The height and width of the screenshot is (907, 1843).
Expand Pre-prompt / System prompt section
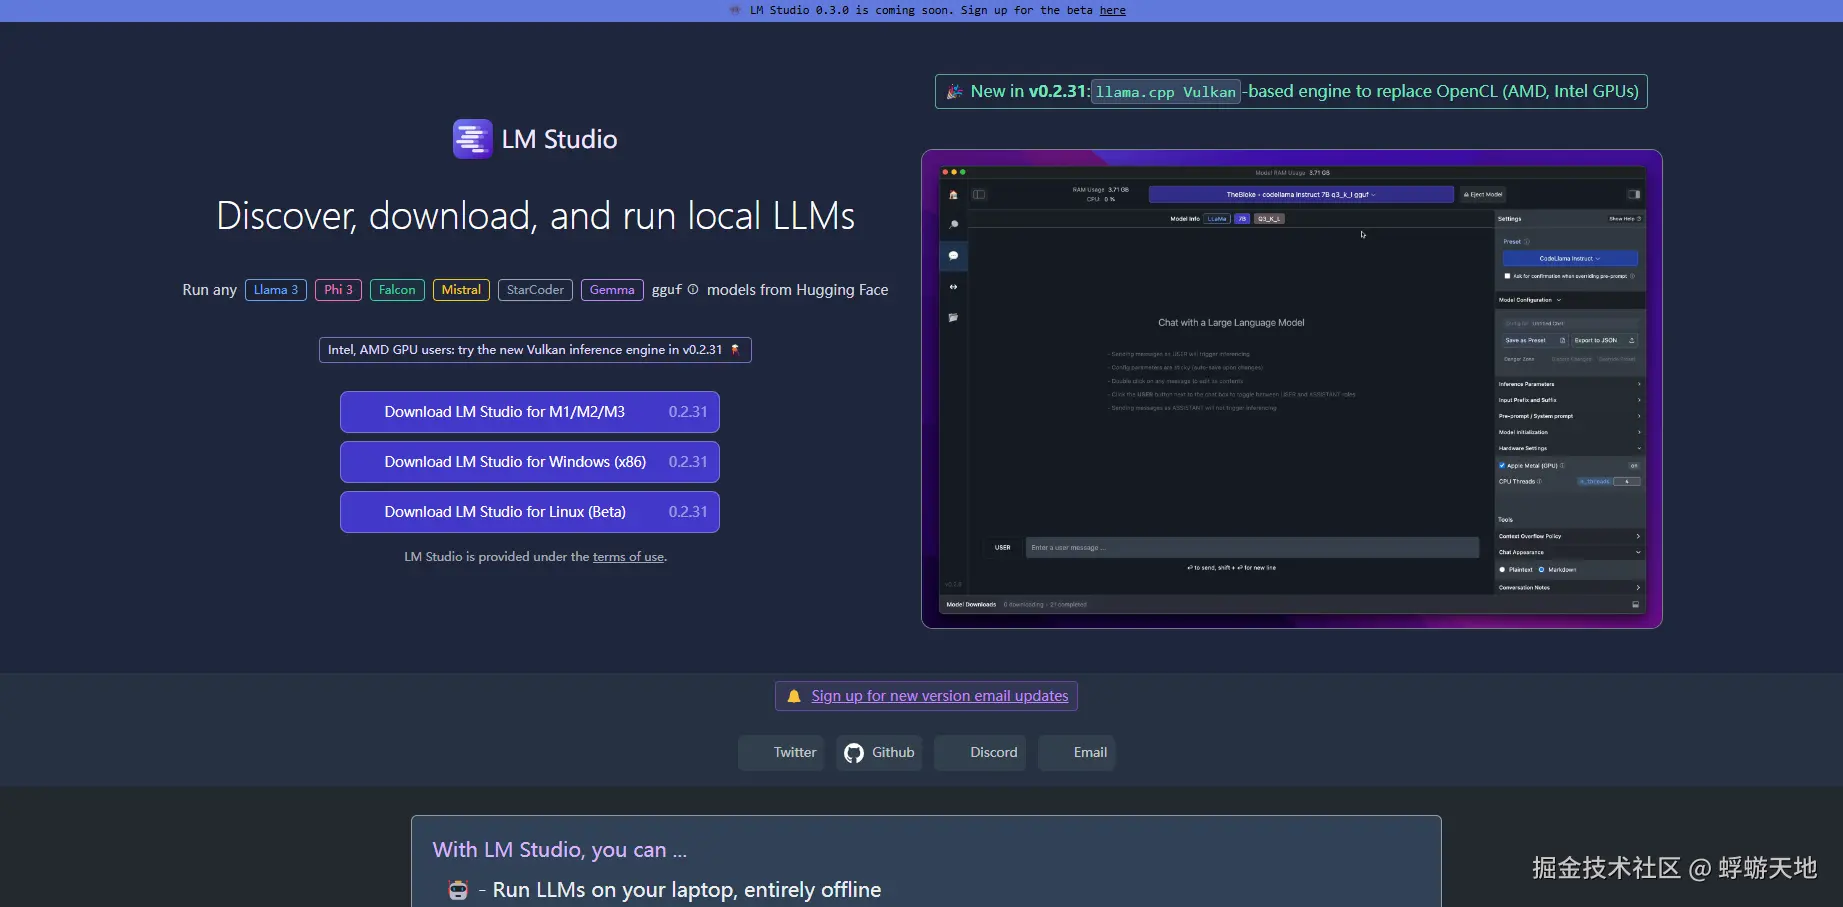(1569, 416)
